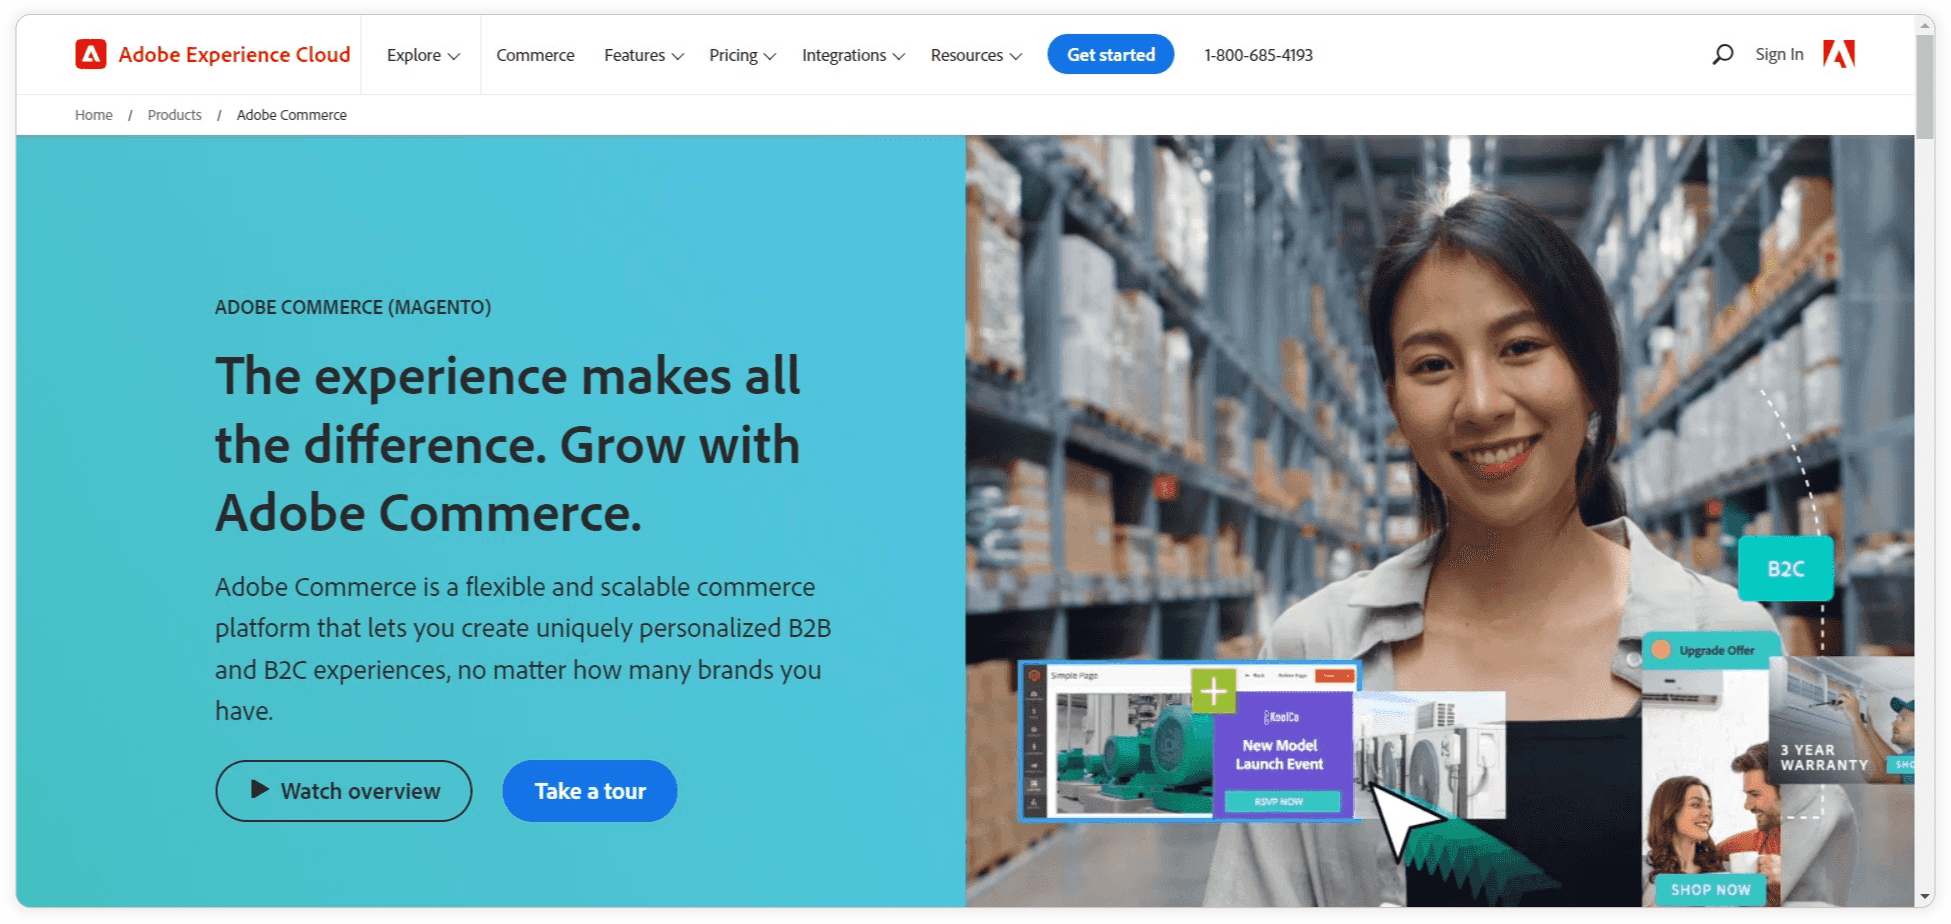Click the Get started button
Image resolution: width=1951 pixels, height=924 pixels.
(1110, 54)
